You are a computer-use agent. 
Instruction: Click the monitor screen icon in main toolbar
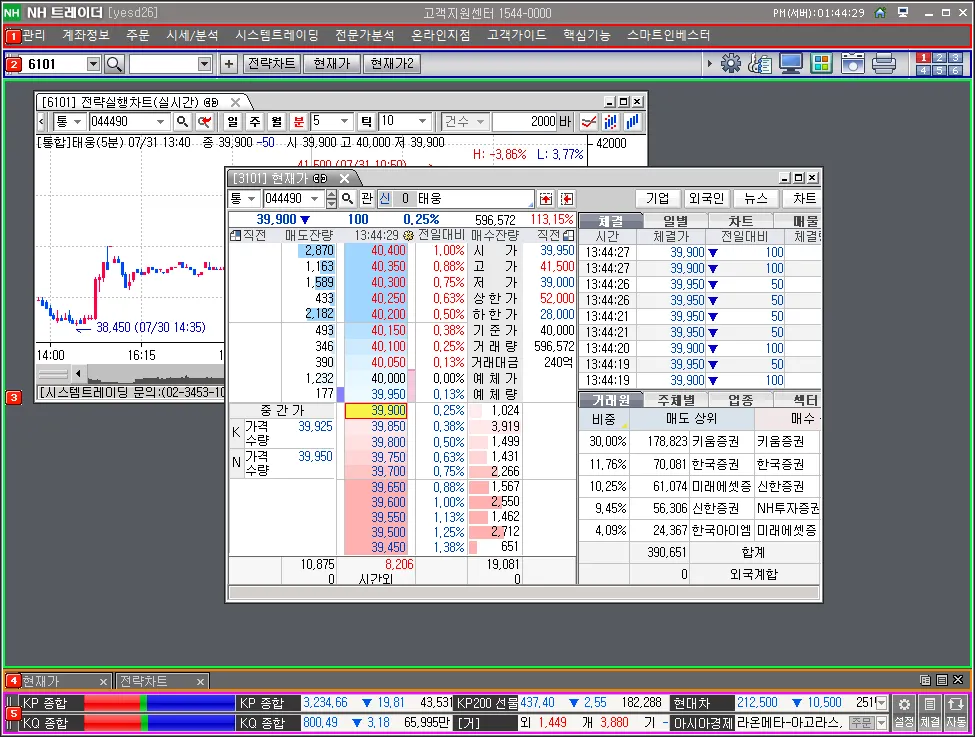pyautogui.click(x=790, y=63)
